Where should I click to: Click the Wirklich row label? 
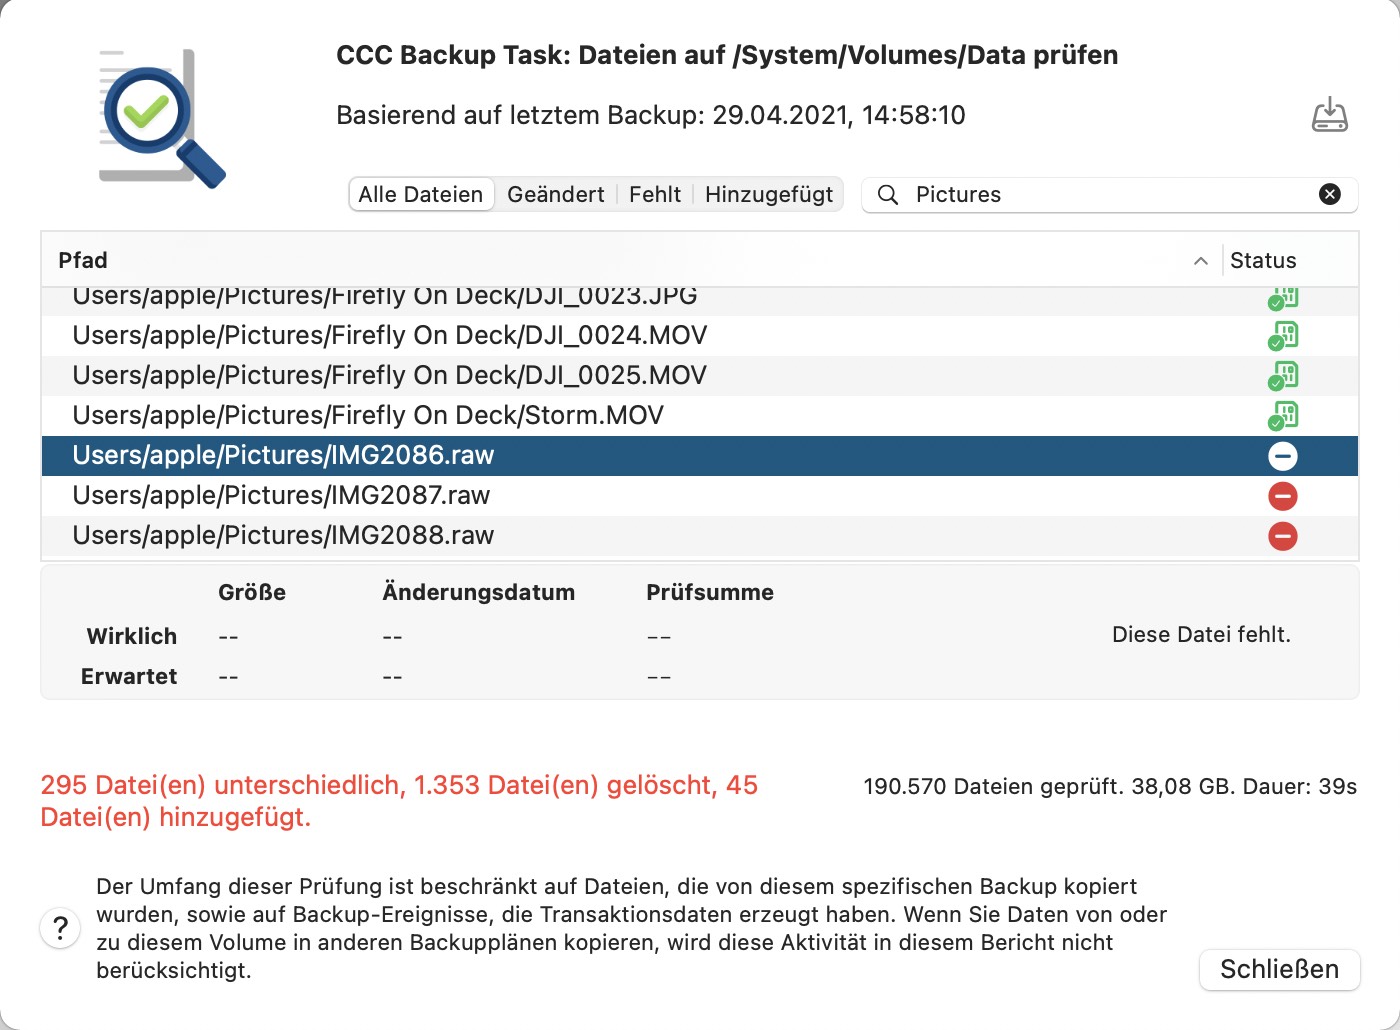(132, 636)
